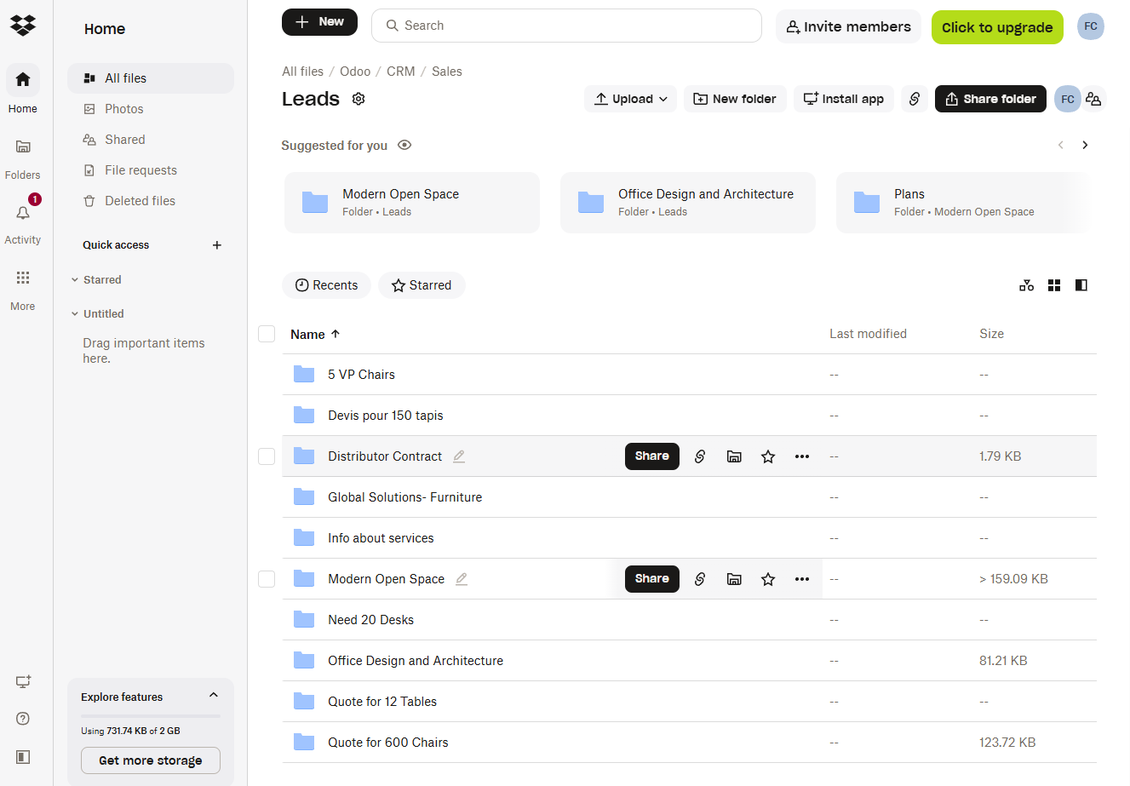The width and height of the screenshot is (1130, 786).
Task: Focus the Search field
Action: click(566, 25)
